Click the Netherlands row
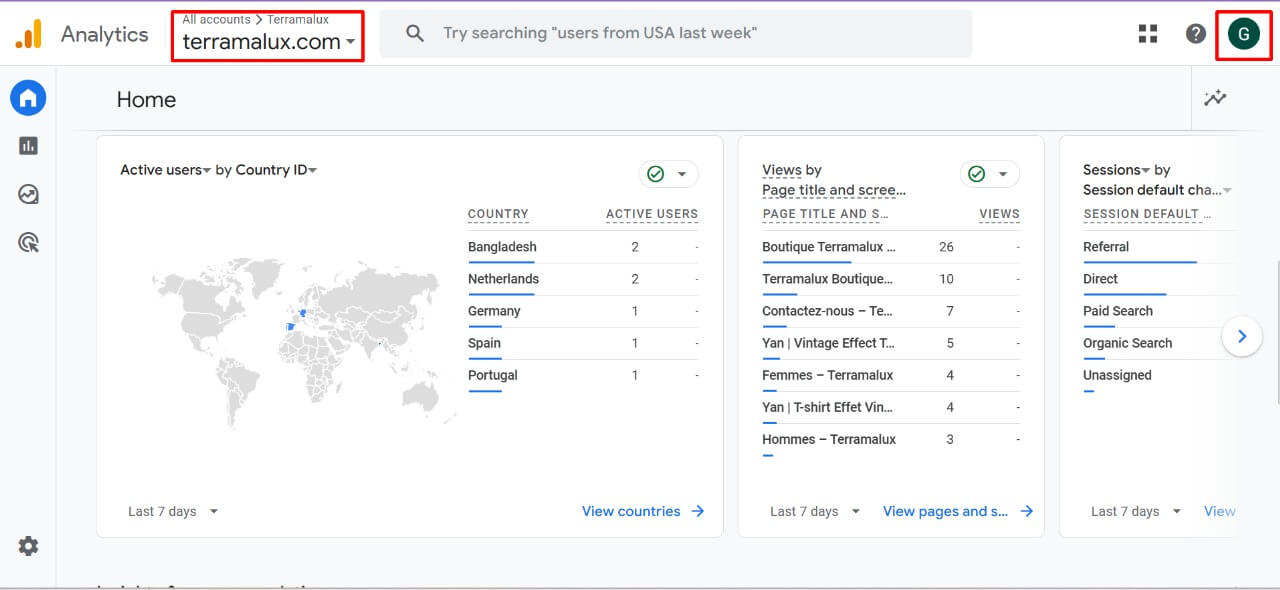 583,279
